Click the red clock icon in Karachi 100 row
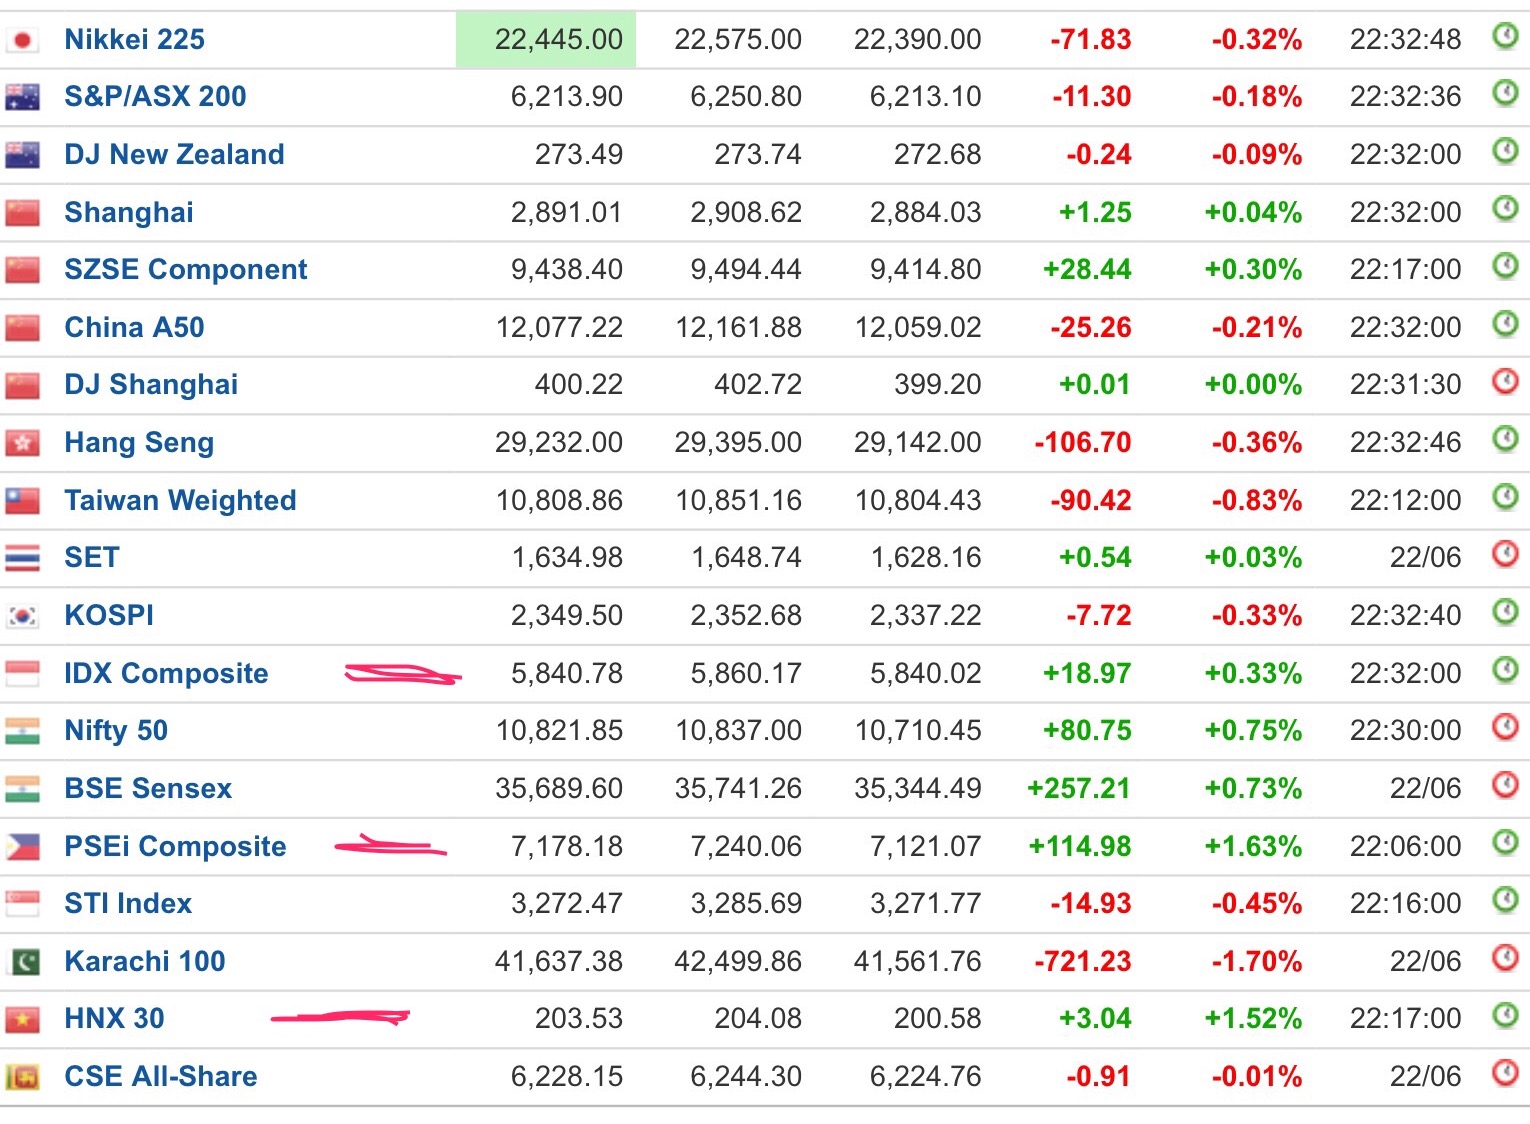 point(1505,958)
